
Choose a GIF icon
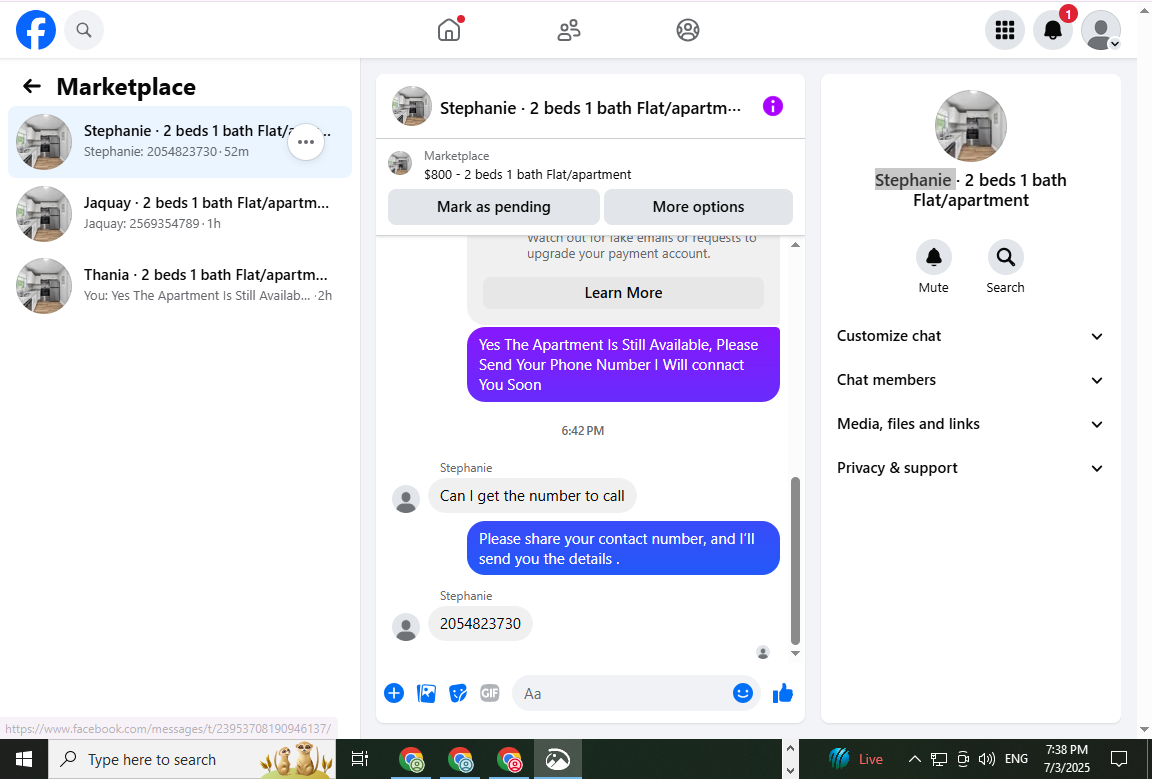pyautogui.click(x=489, y=693)
